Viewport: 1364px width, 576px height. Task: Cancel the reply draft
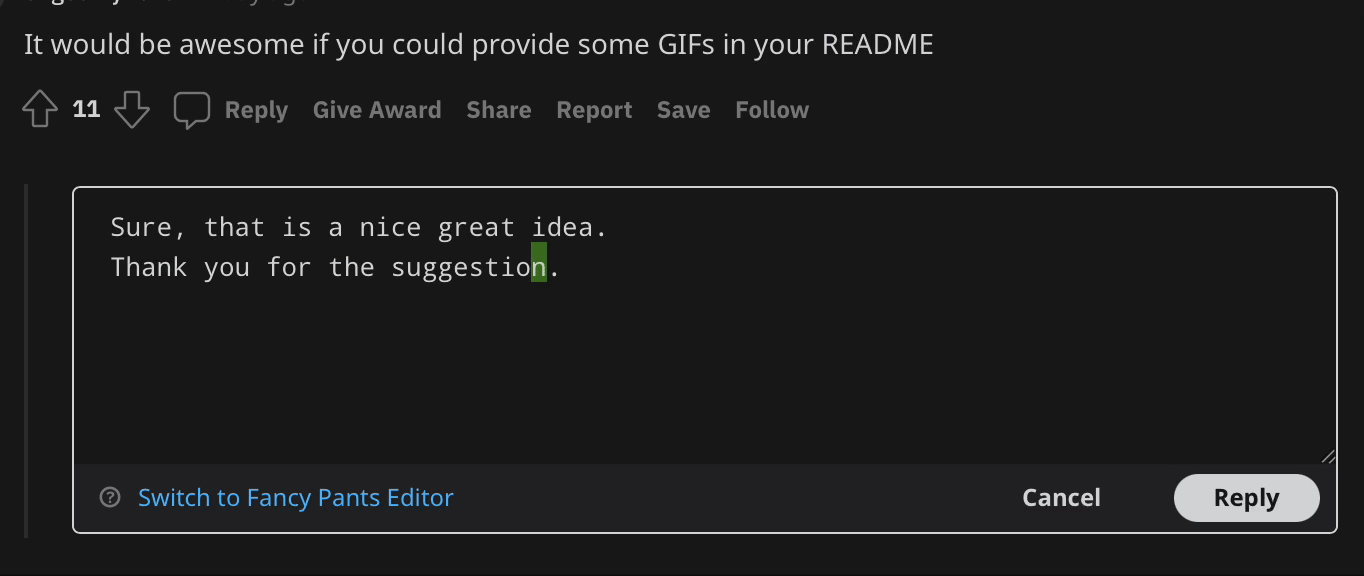click(1061, 498)
